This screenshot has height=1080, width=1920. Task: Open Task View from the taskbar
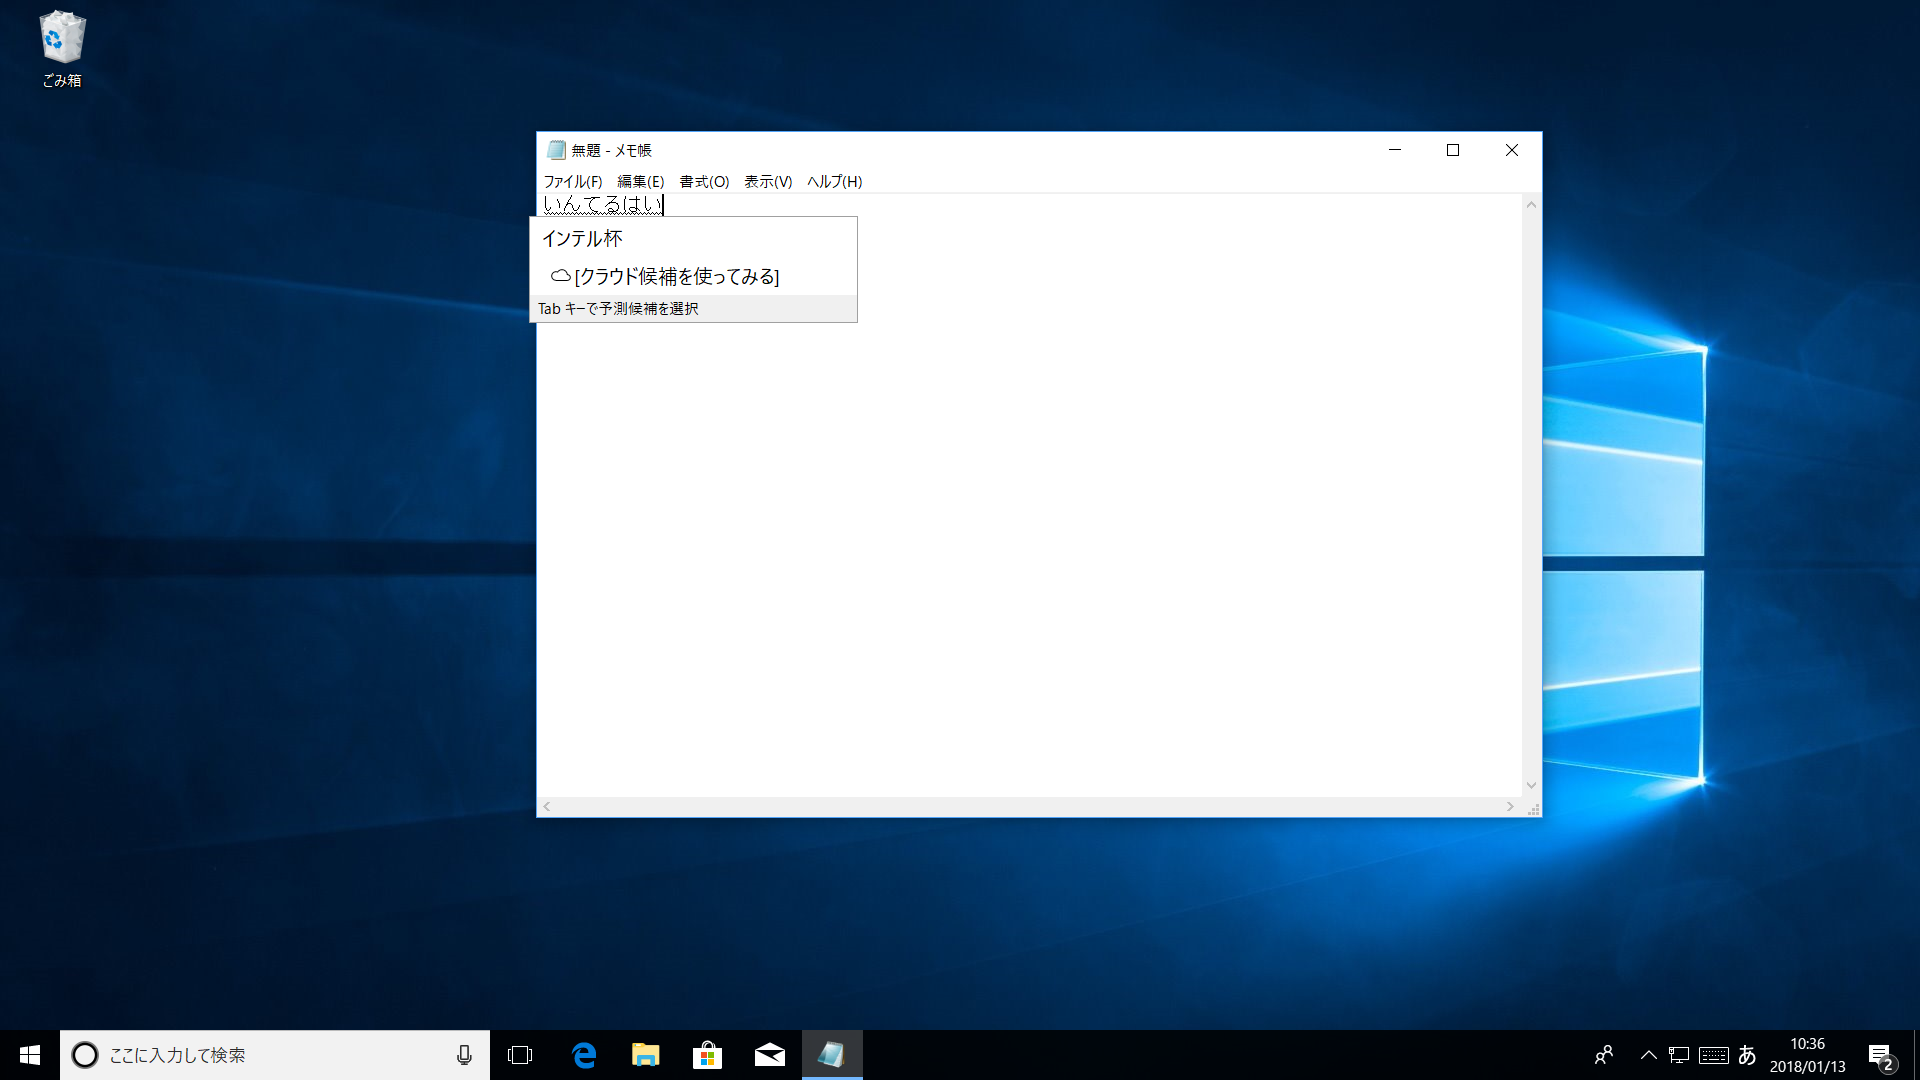[520, 1055]
